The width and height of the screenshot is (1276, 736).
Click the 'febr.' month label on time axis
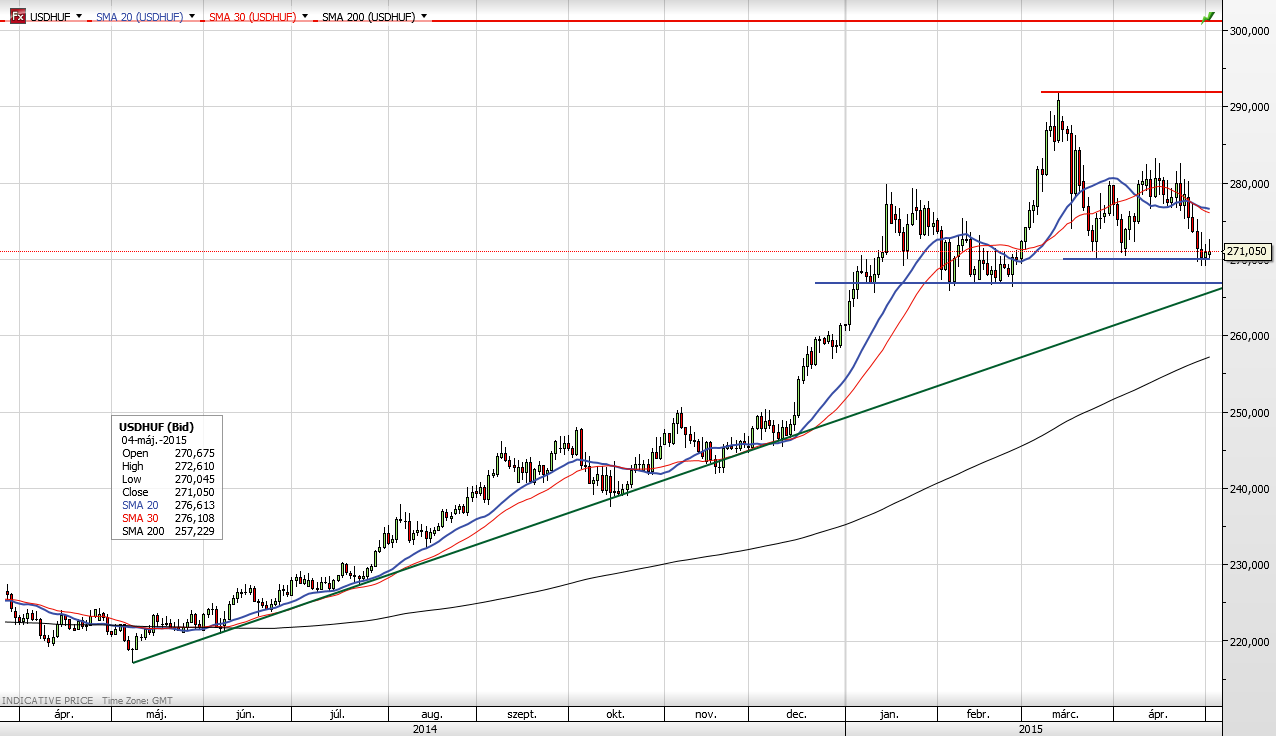[977, 715]
